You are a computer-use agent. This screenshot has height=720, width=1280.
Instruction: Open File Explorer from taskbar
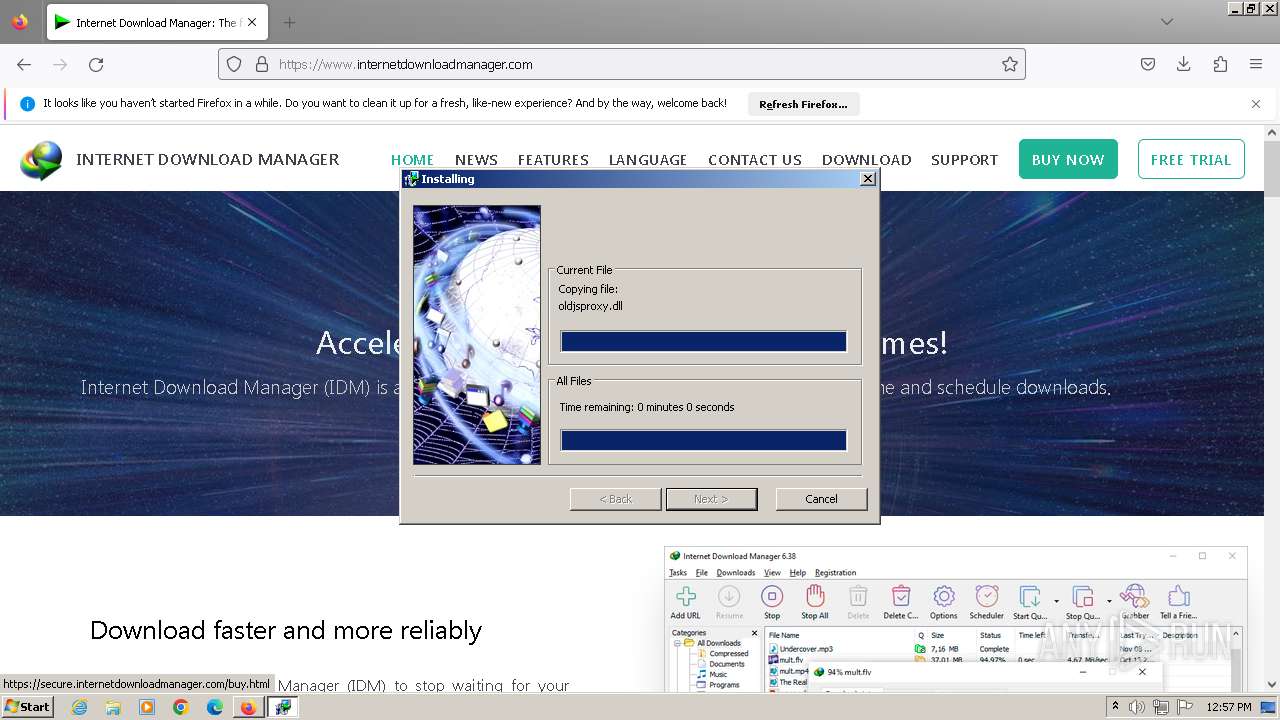tap(113, 707)
